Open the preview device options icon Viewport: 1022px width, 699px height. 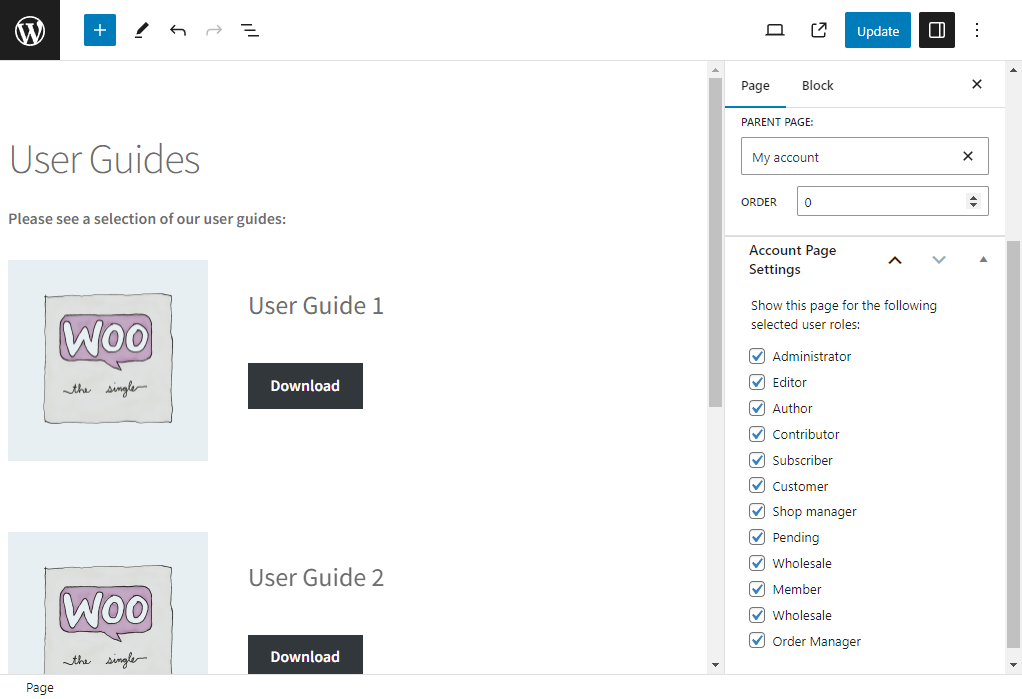click(x=774, y=30)
